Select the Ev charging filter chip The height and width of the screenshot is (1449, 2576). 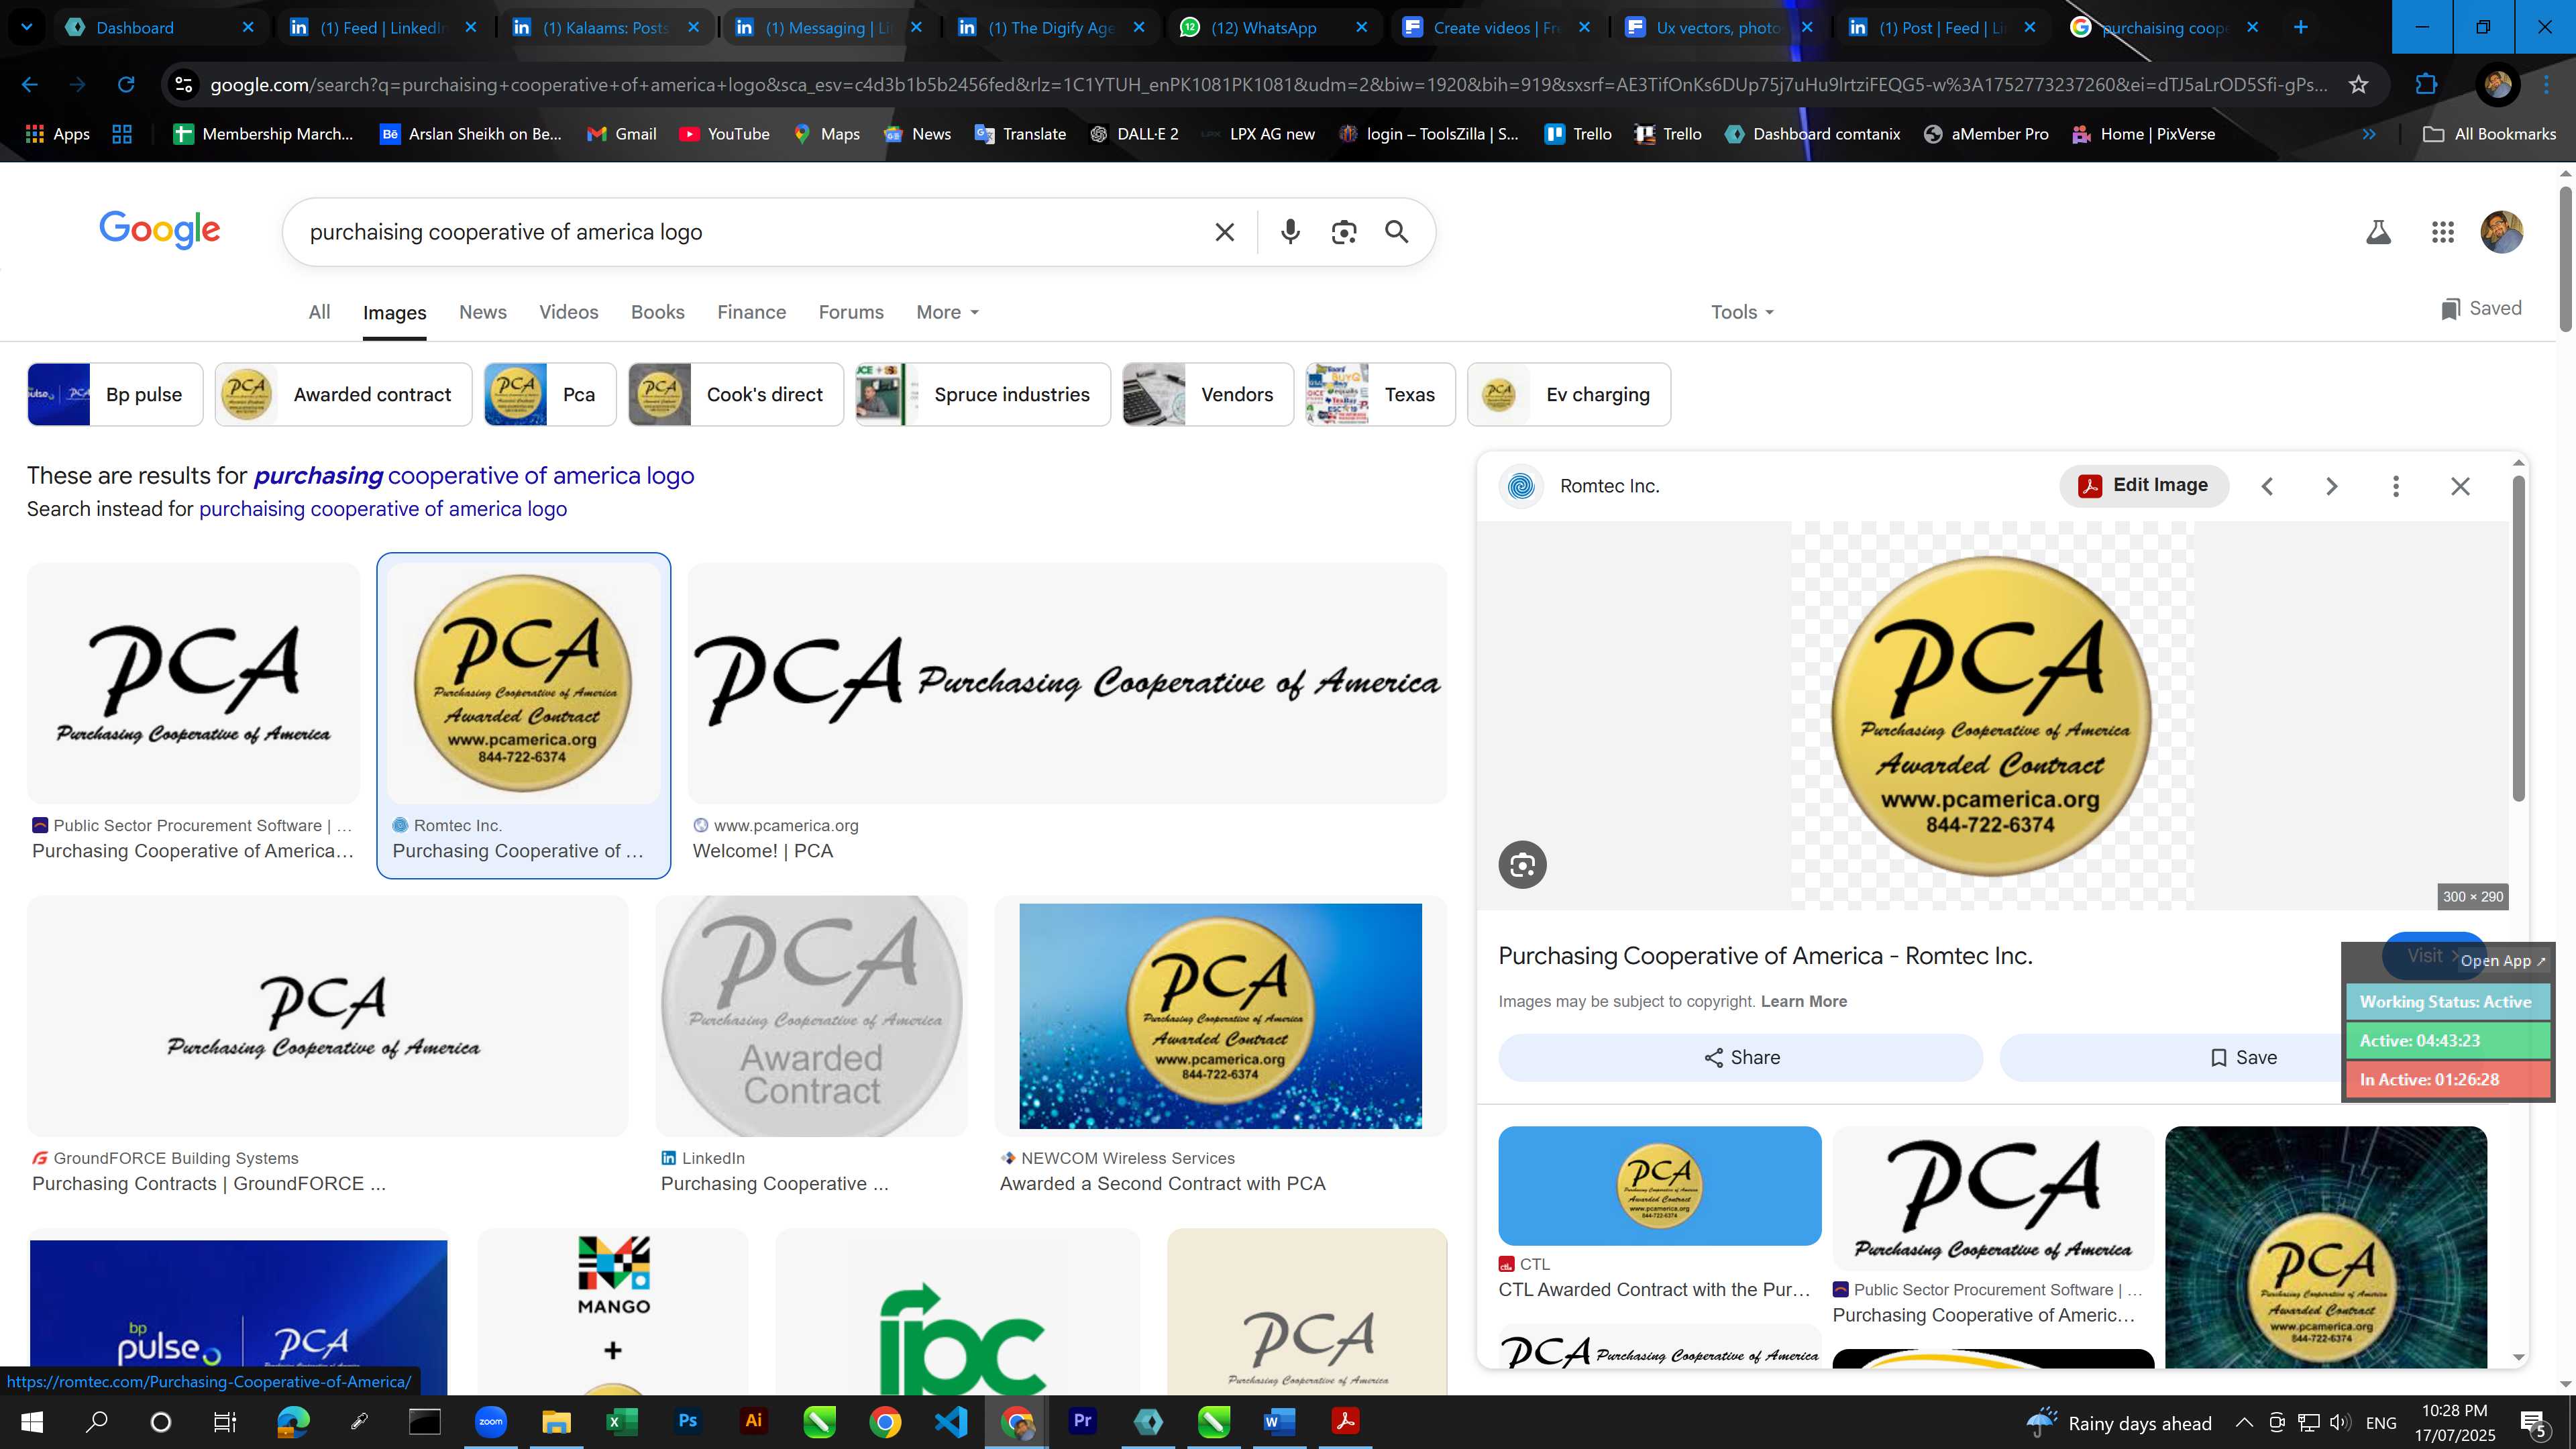click(1569, 395)
